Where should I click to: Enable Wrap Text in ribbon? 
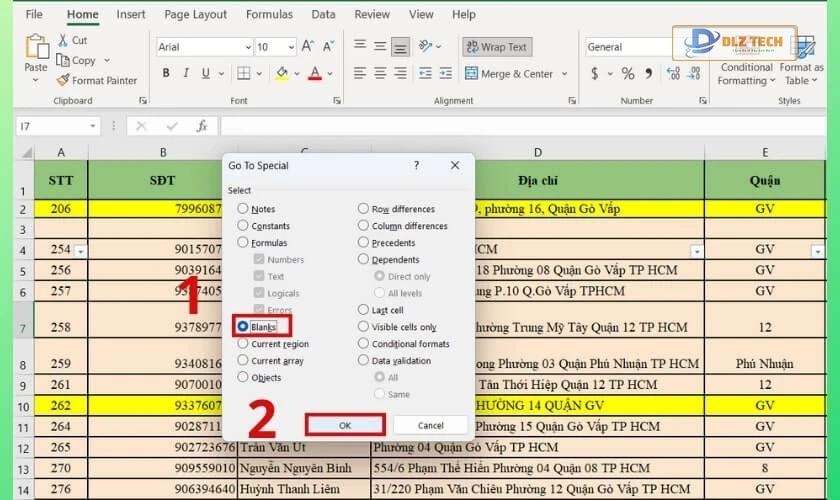click(496, 47)
